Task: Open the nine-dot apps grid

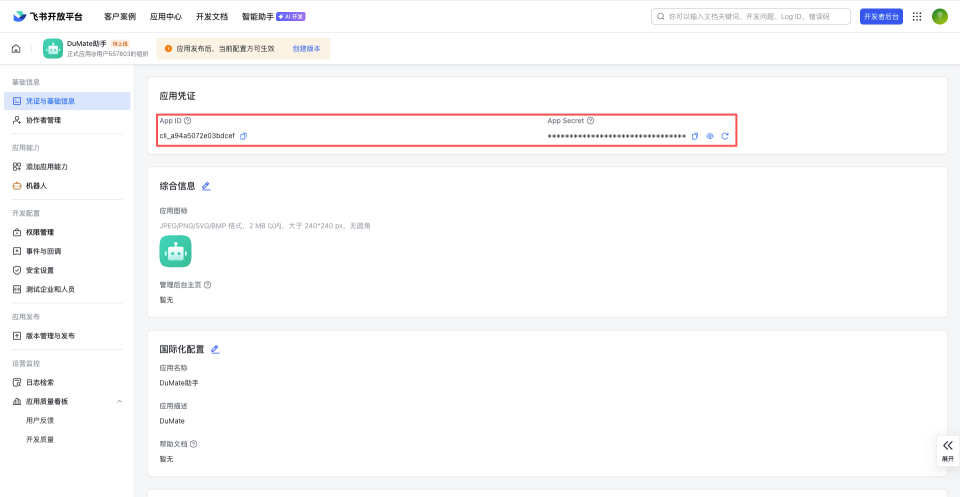Action: [917, 16]
